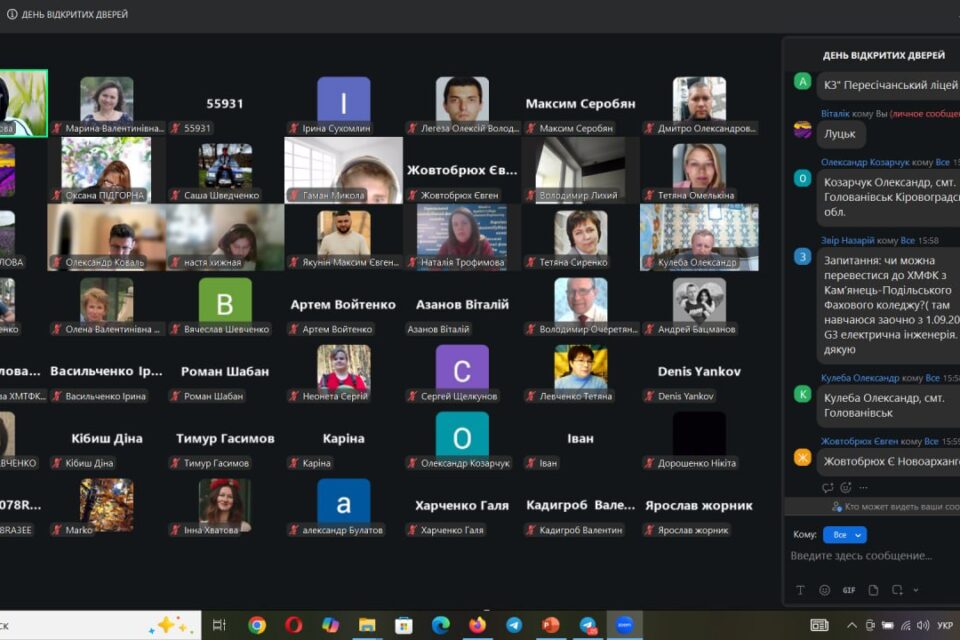This screenshot has height=640, width=960.
Task: Select the александр Булатов participant tile avatar
Action: [x=343, y=501]
